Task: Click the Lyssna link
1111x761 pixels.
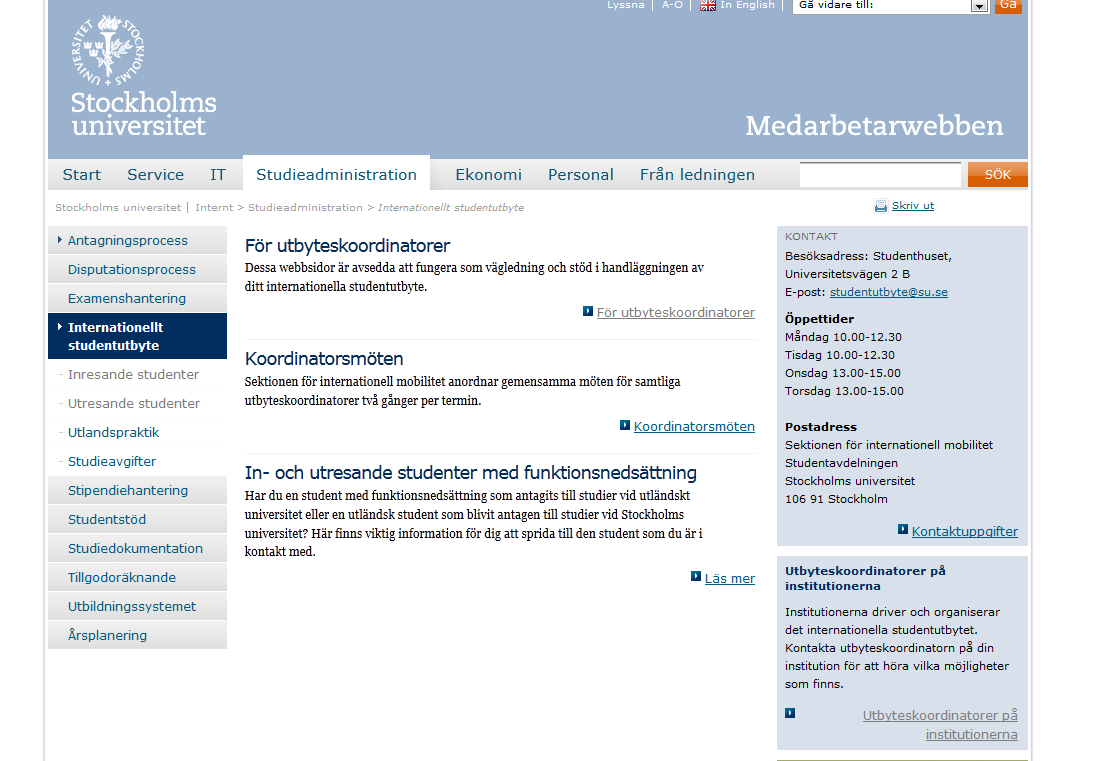Action: coord(626,5)
